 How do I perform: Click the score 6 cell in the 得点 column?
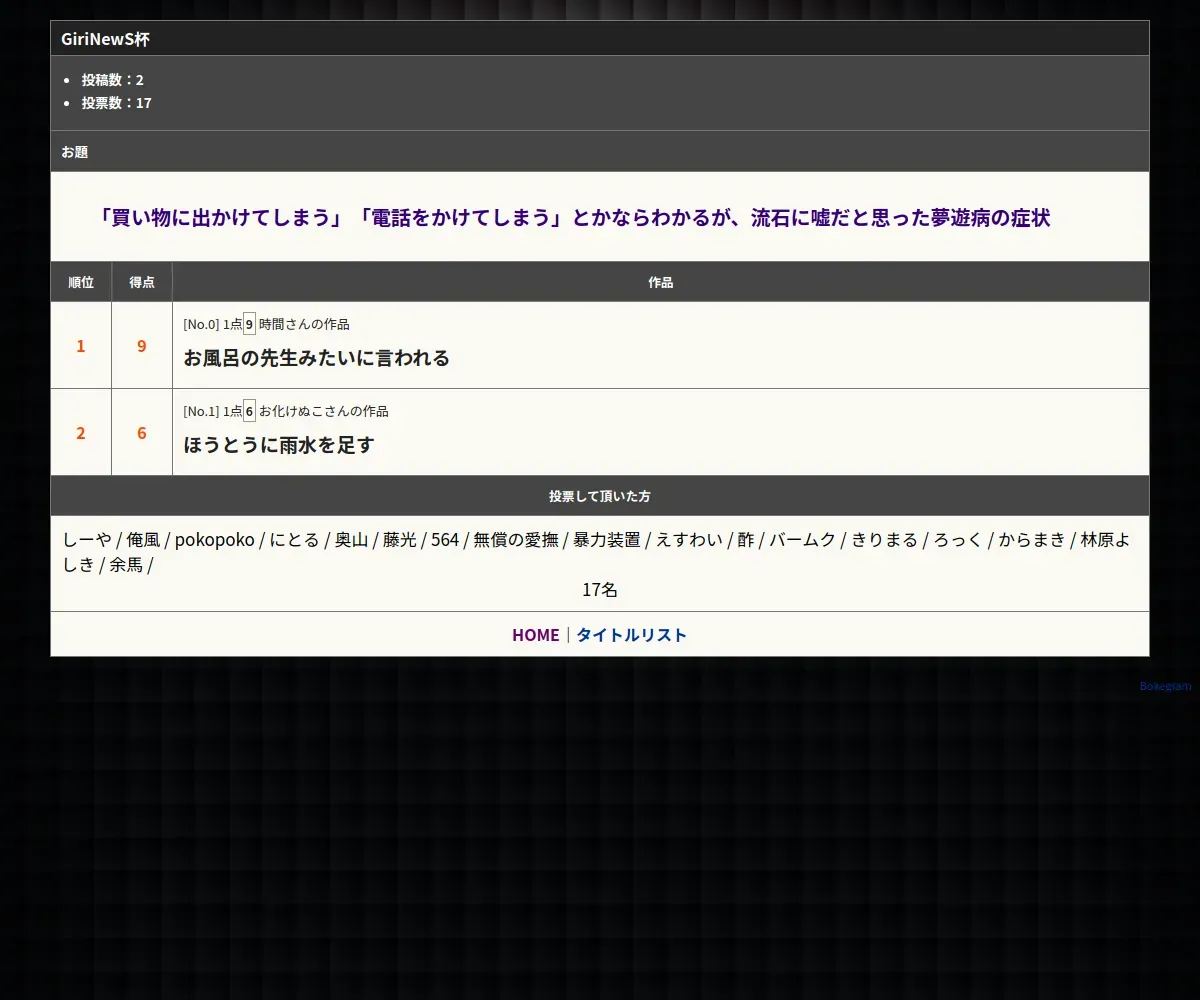142,433
